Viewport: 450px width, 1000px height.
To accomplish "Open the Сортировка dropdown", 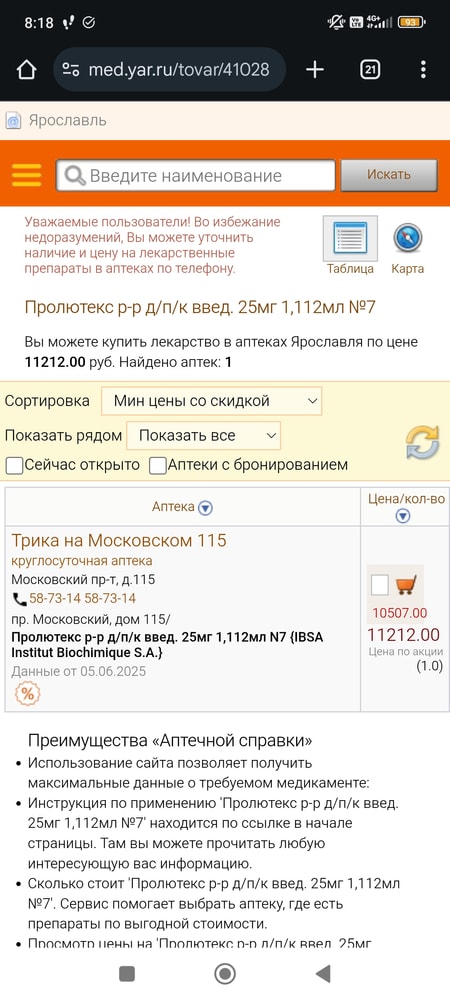I will coord(211,401).
